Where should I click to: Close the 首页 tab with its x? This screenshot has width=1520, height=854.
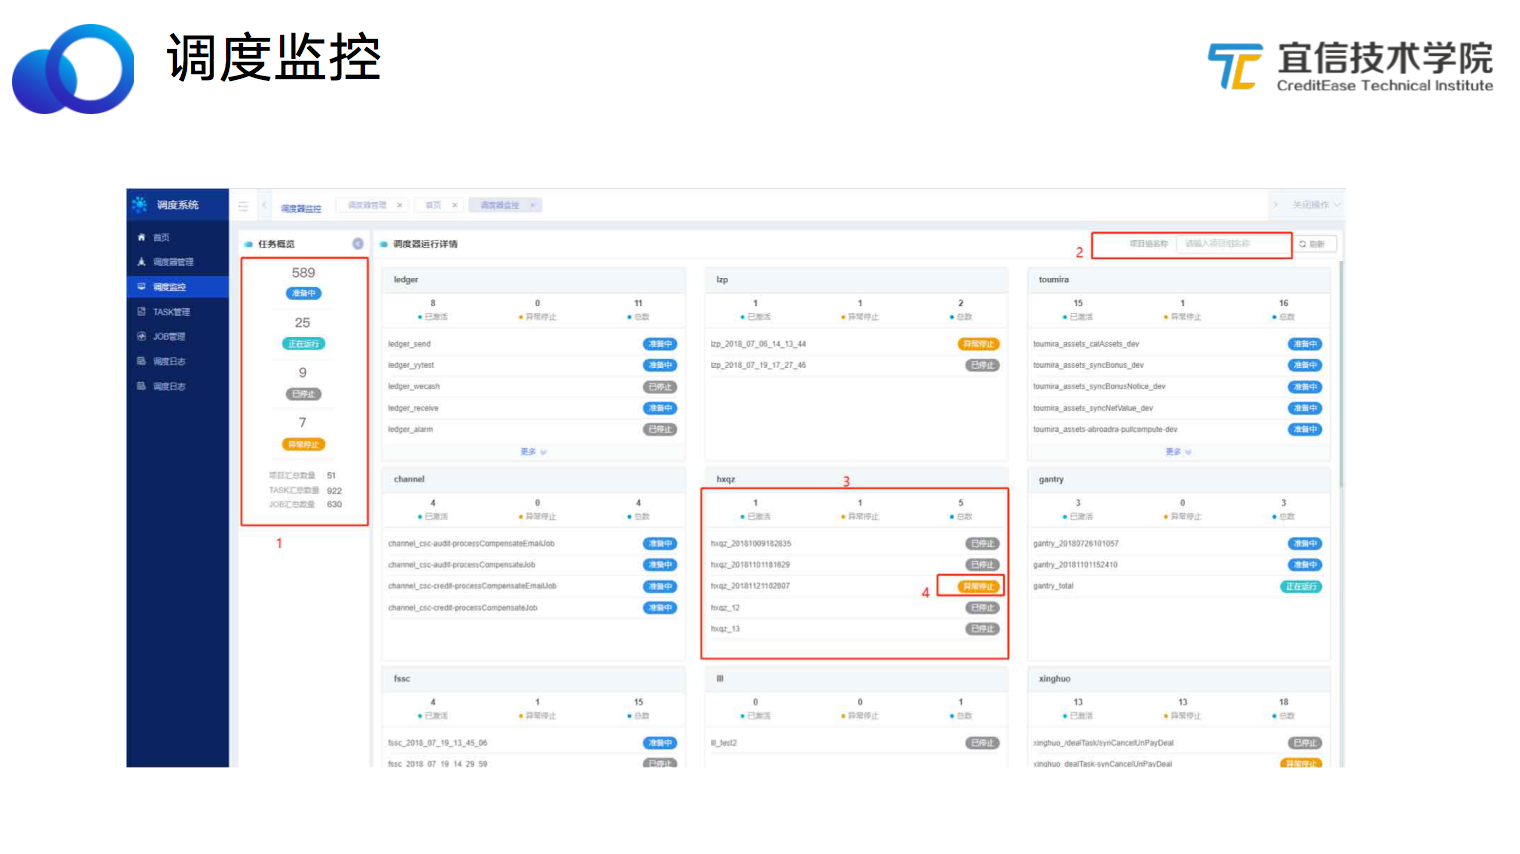(x=455, y=205)
